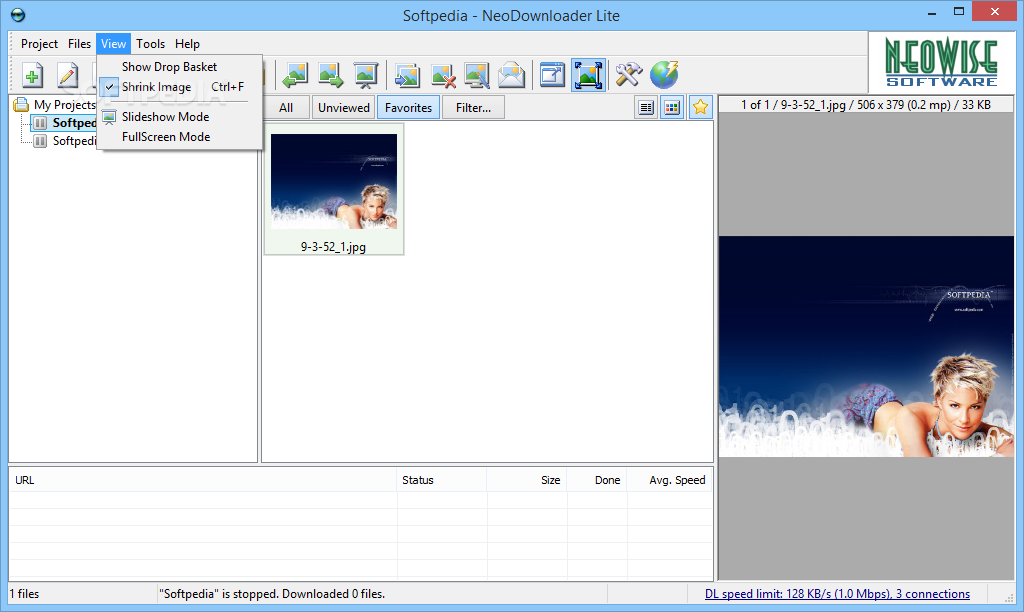This screenshot has height=612, width=1024.
Task: Click the copy images toolbar icon
Action: tap(407, 75)
